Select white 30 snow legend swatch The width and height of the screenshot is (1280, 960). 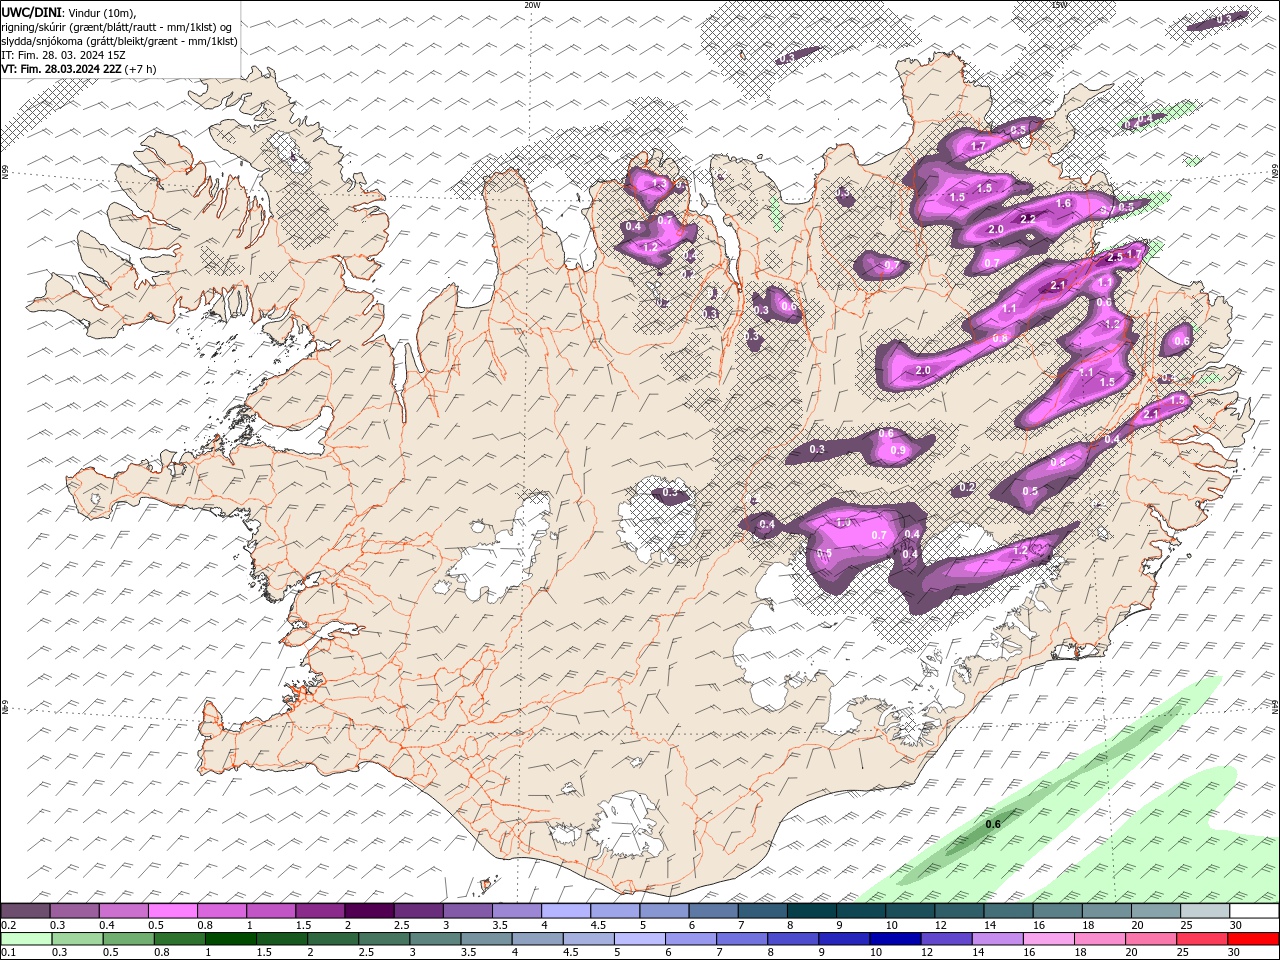[x=1254, y=911]
